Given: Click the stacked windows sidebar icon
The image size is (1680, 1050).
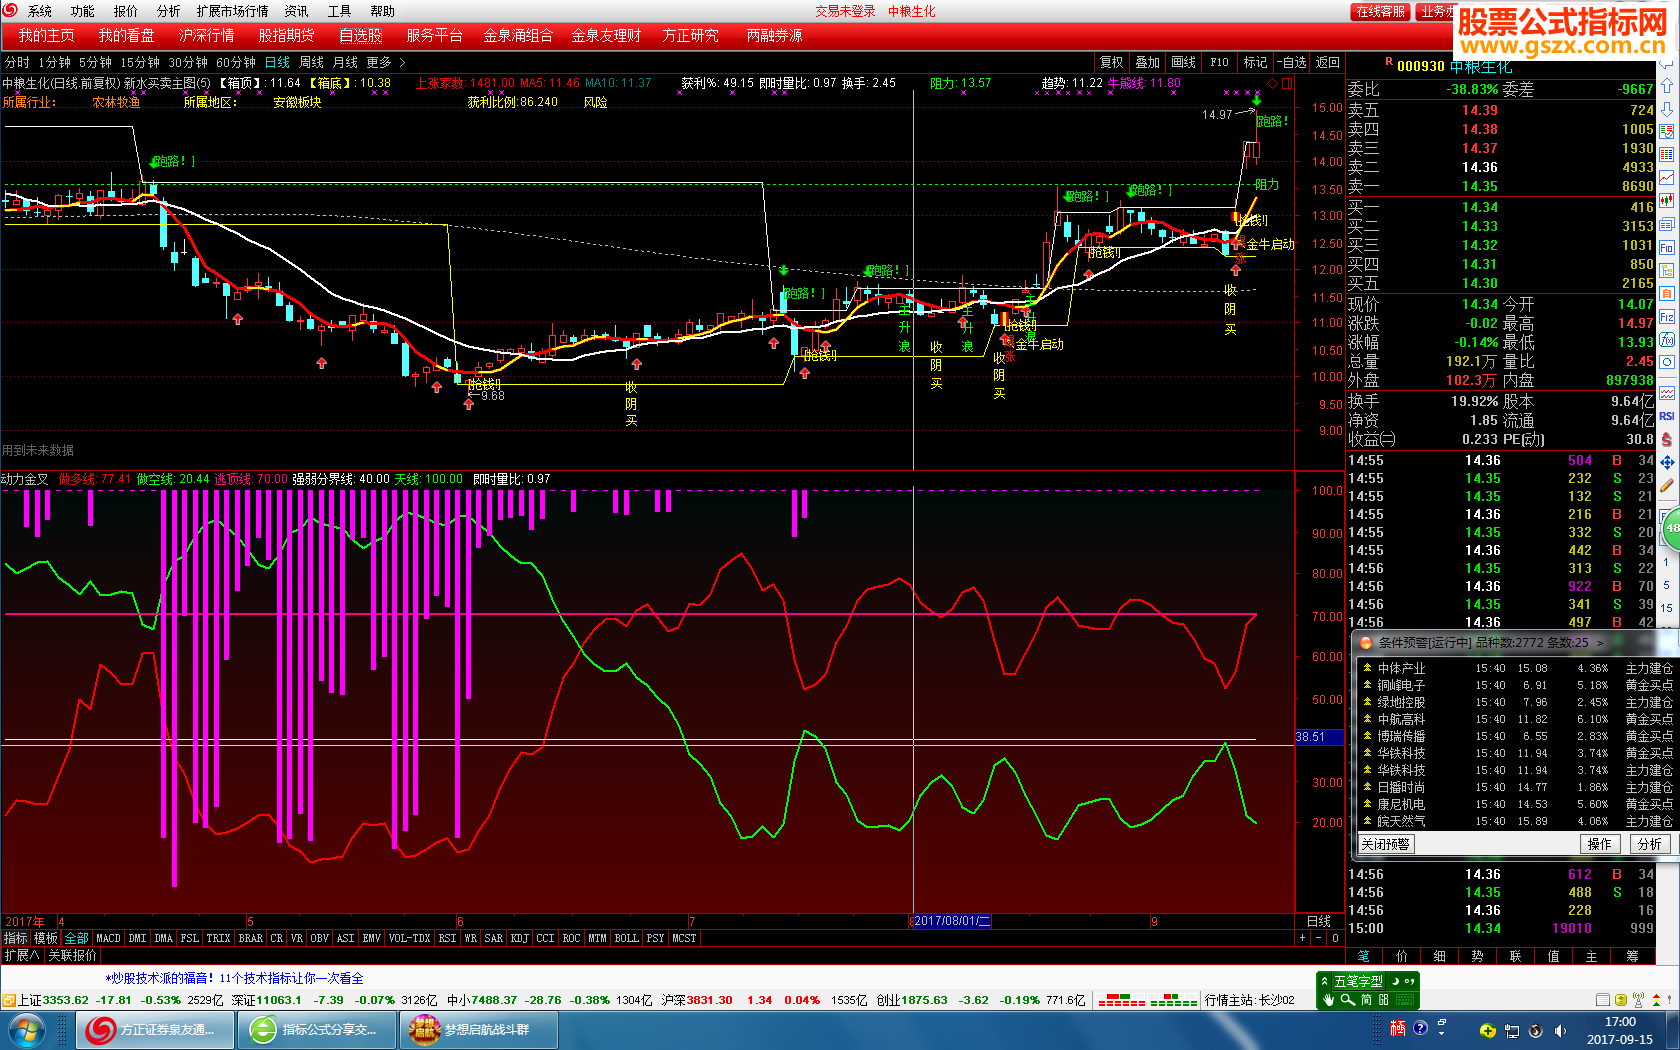Looking at the screenshot, I should click(1667, 224).
